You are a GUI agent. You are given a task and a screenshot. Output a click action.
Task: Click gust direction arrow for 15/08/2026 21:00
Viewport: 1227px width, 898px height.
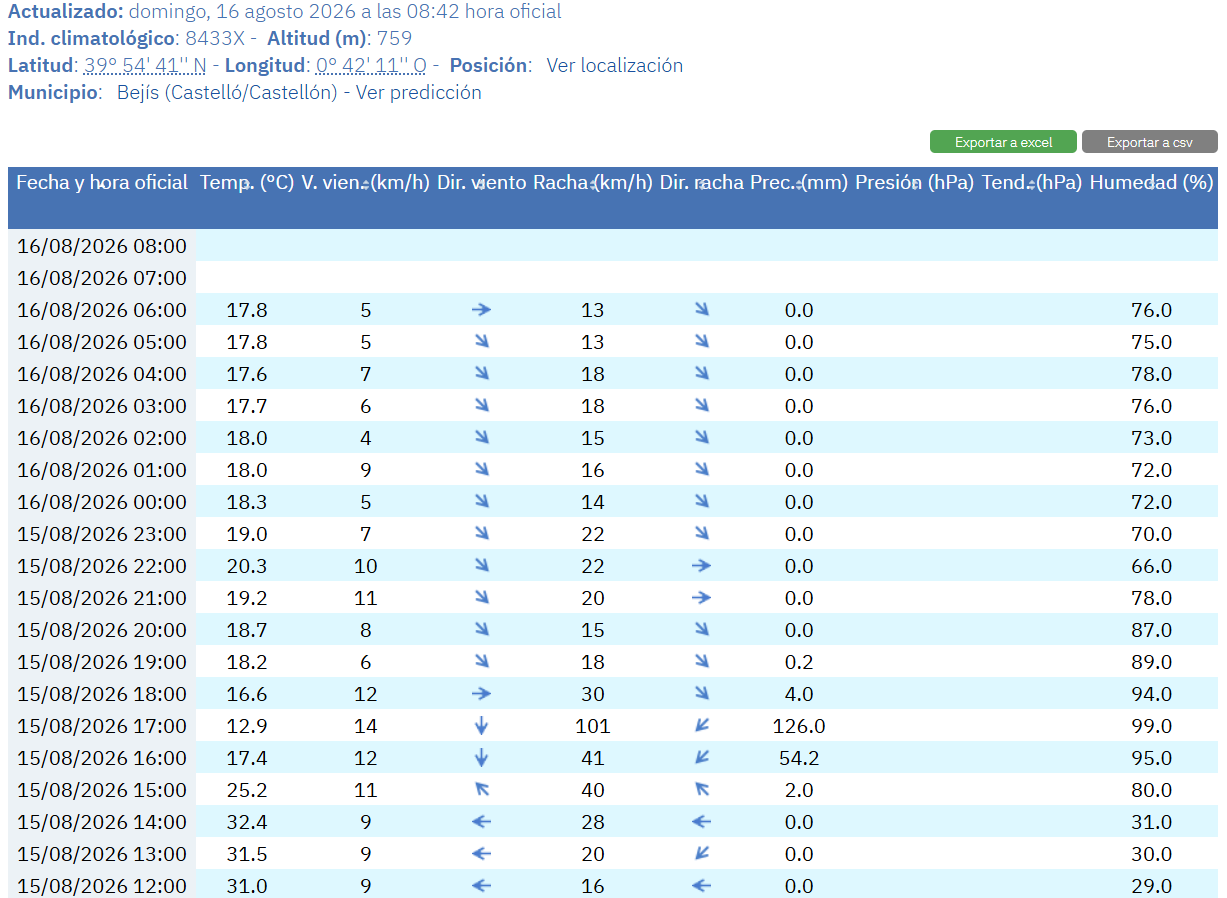point(701,598)
